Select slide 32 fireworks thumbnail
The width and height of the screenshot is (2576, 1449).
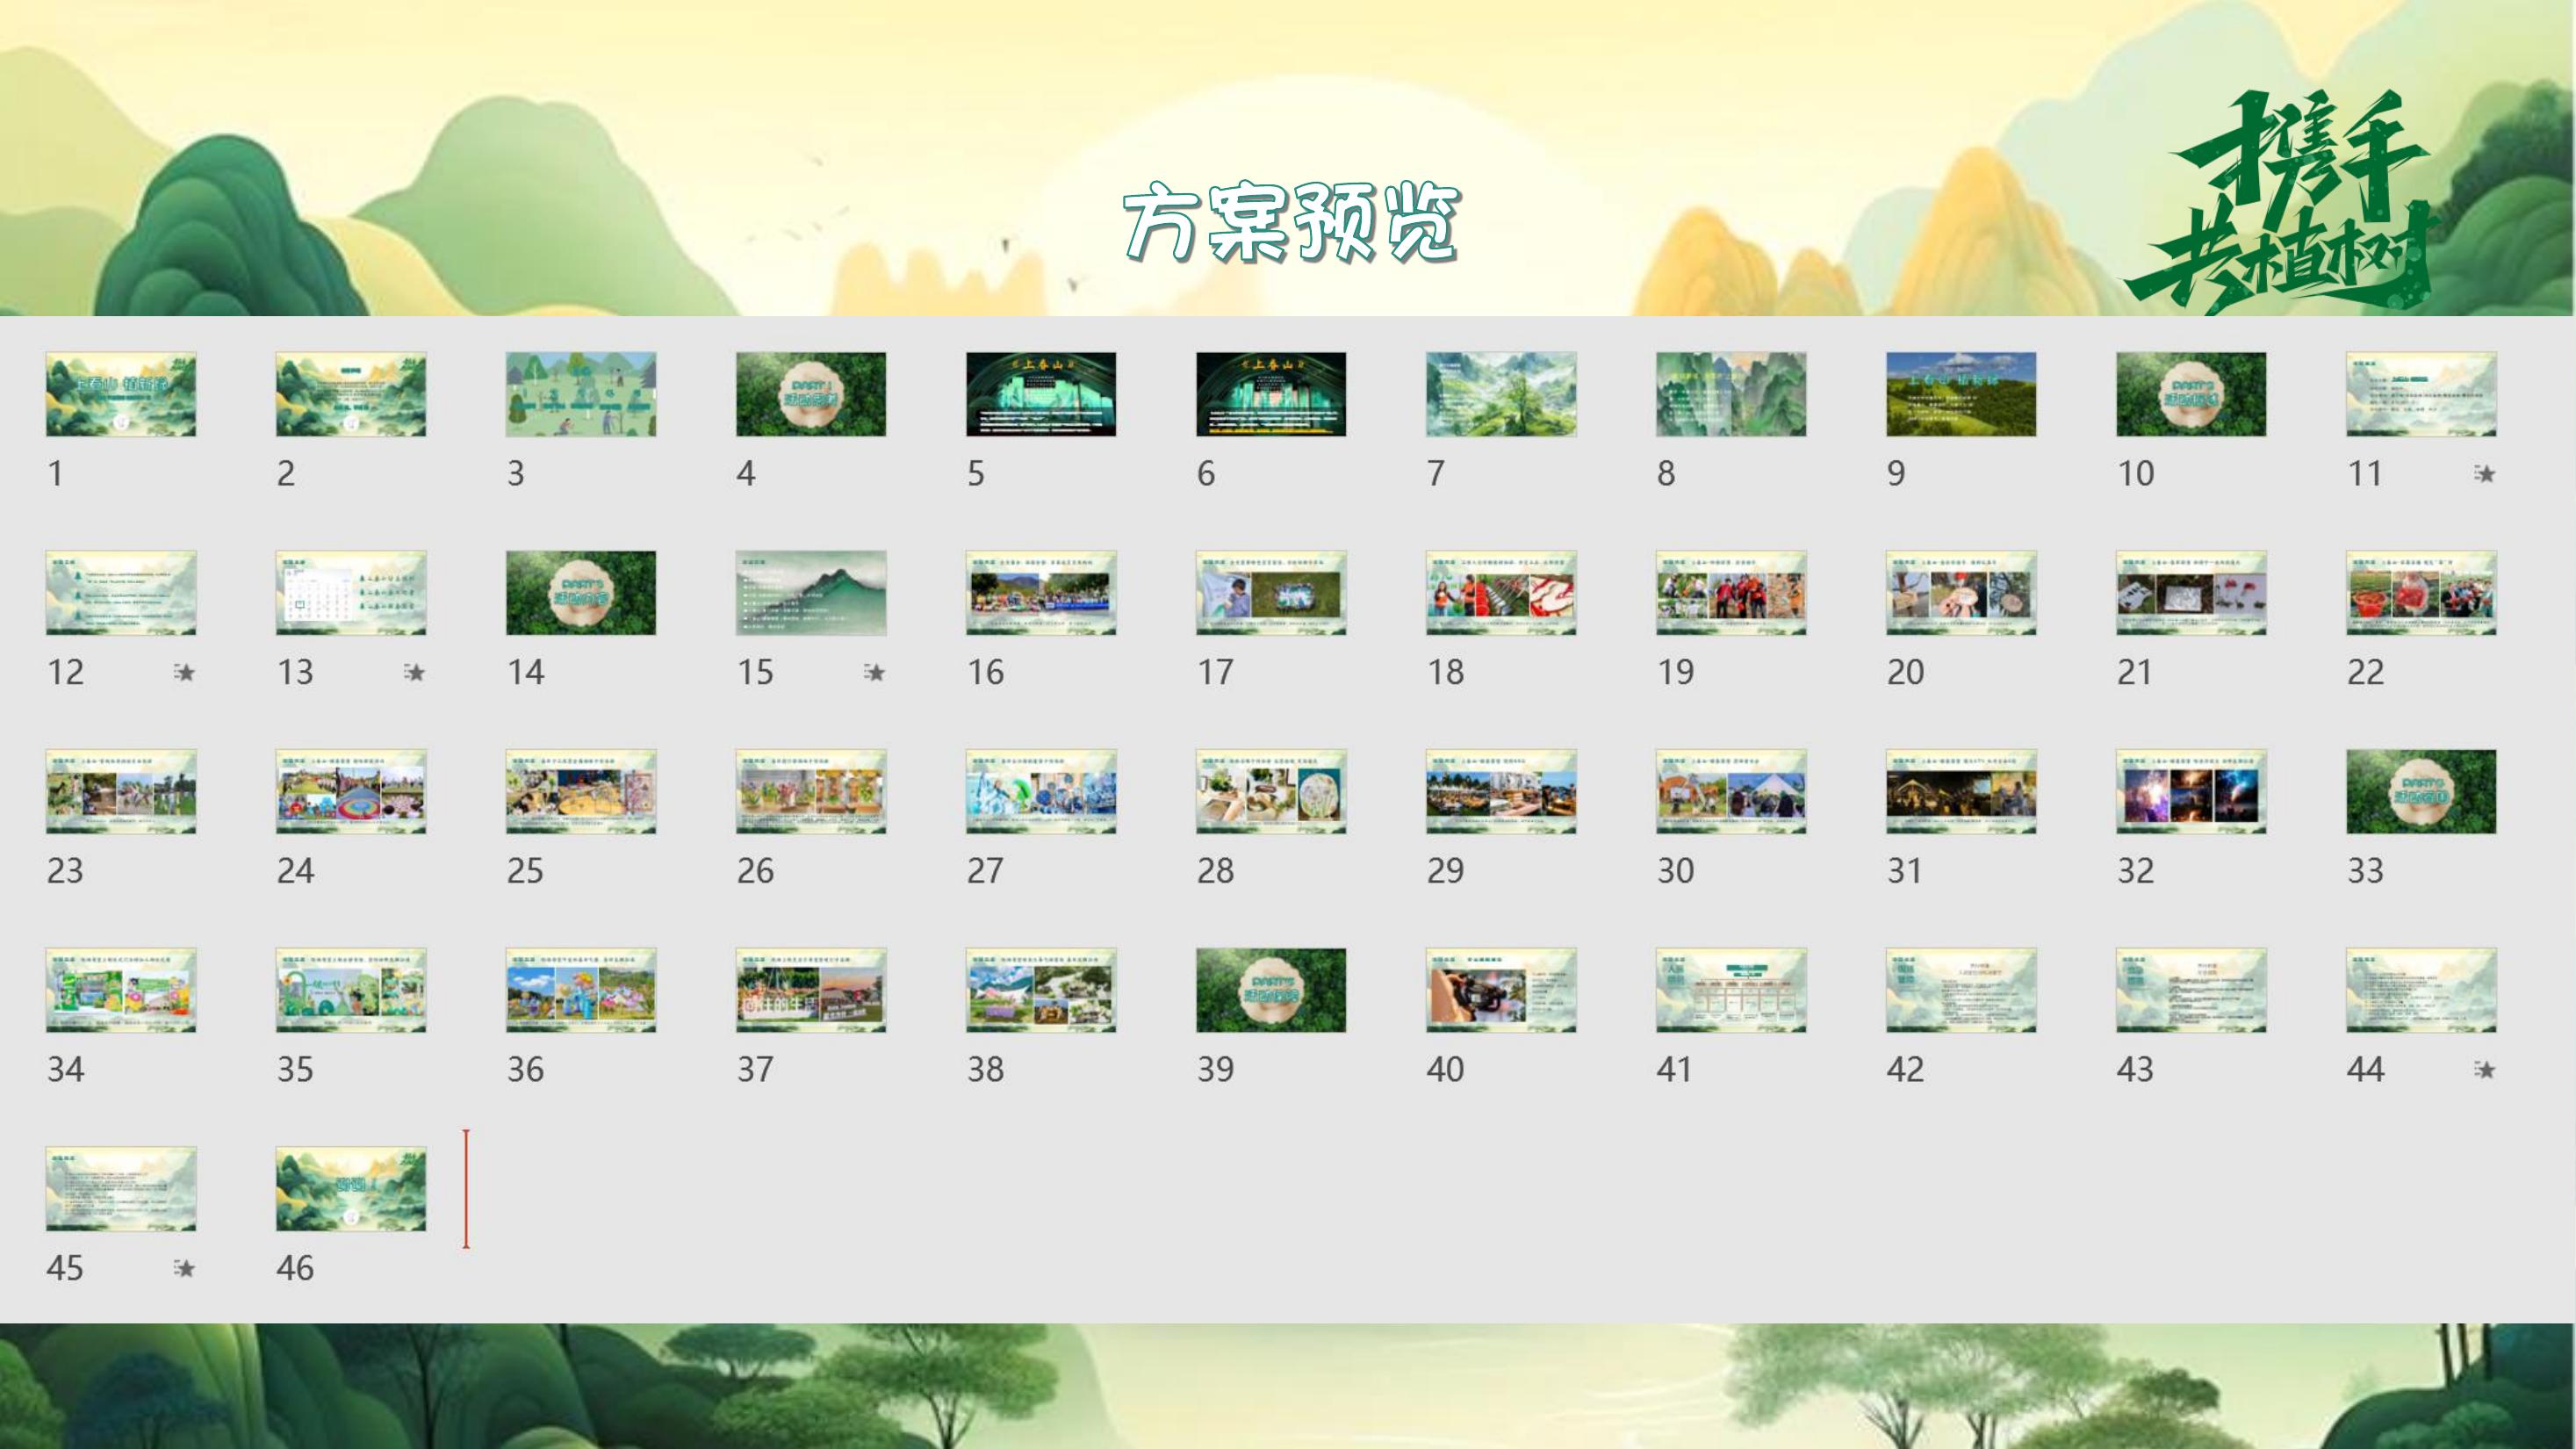[2191, 792]
